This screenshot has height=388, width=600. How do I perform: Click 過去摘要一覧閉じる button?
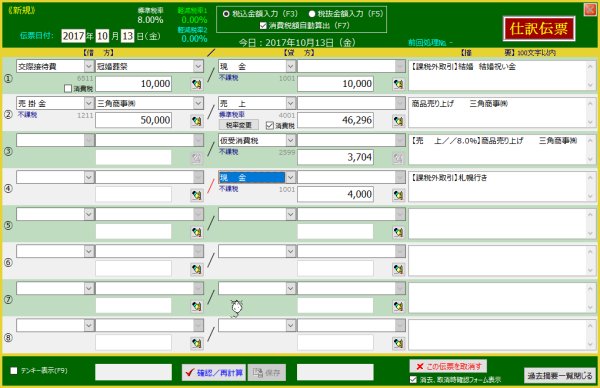pyautogui.click(x=559, y=375)
